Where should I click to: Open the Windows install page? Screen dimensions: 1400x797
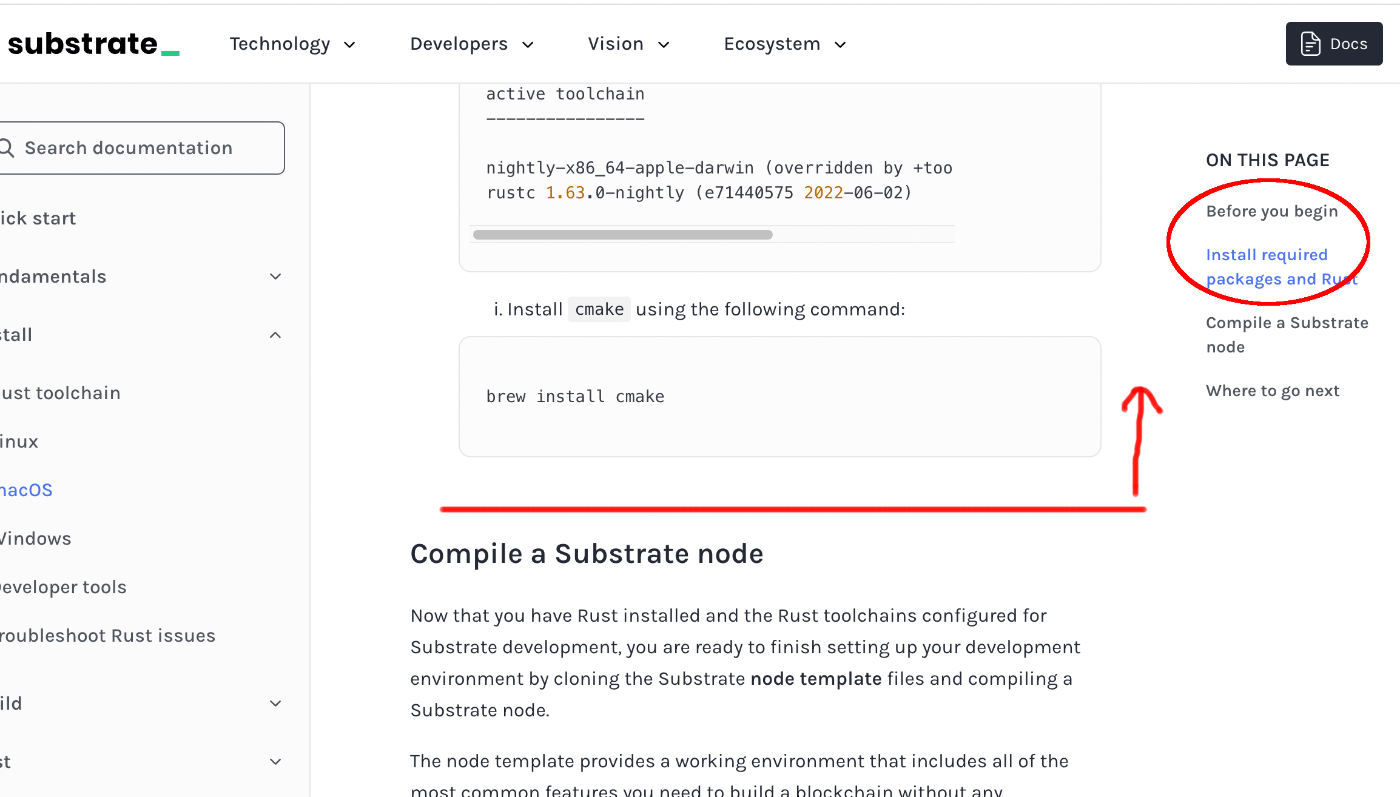point(35,538)
